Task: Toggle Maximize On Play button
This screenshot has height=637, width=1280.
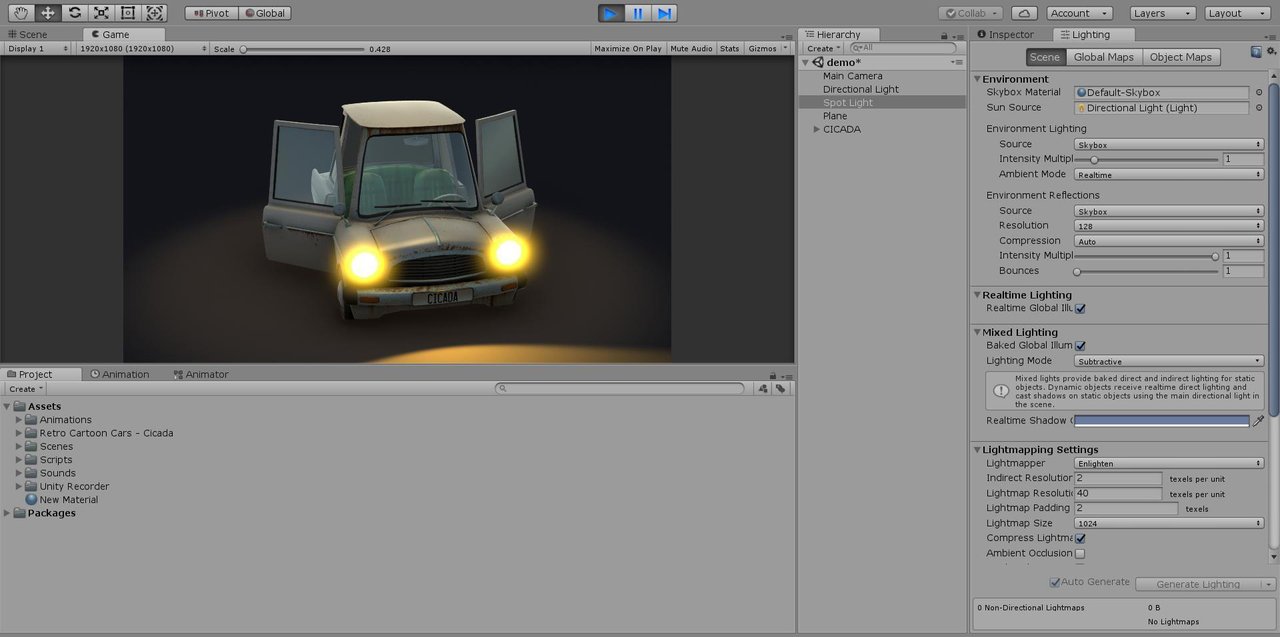Action: 627,48
